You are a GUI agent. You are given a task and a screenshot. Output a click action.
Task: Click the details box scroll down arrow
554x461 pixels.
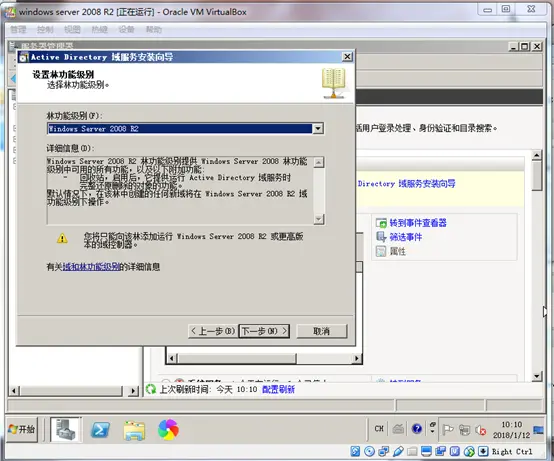pos(319,219)
